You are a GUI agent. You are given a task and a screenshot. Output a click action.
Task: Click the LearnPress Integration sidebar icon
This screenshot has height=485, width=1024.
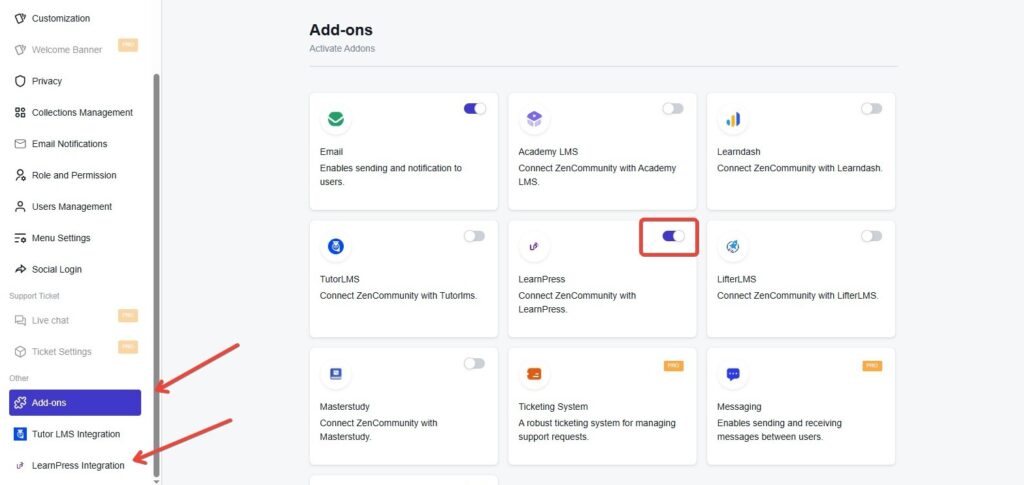20,465
